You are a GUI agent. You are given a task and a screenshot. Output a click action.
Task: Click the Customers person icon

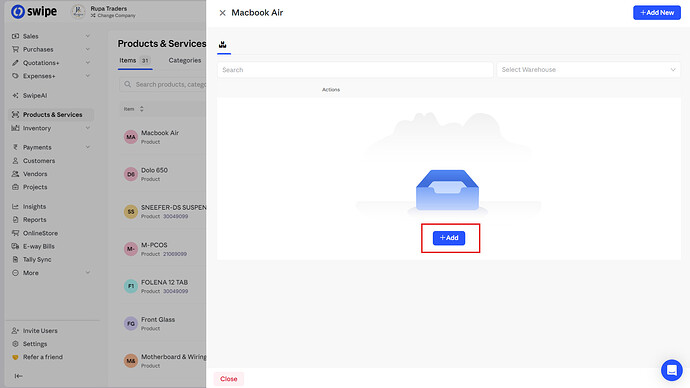[x=15, y=161]
